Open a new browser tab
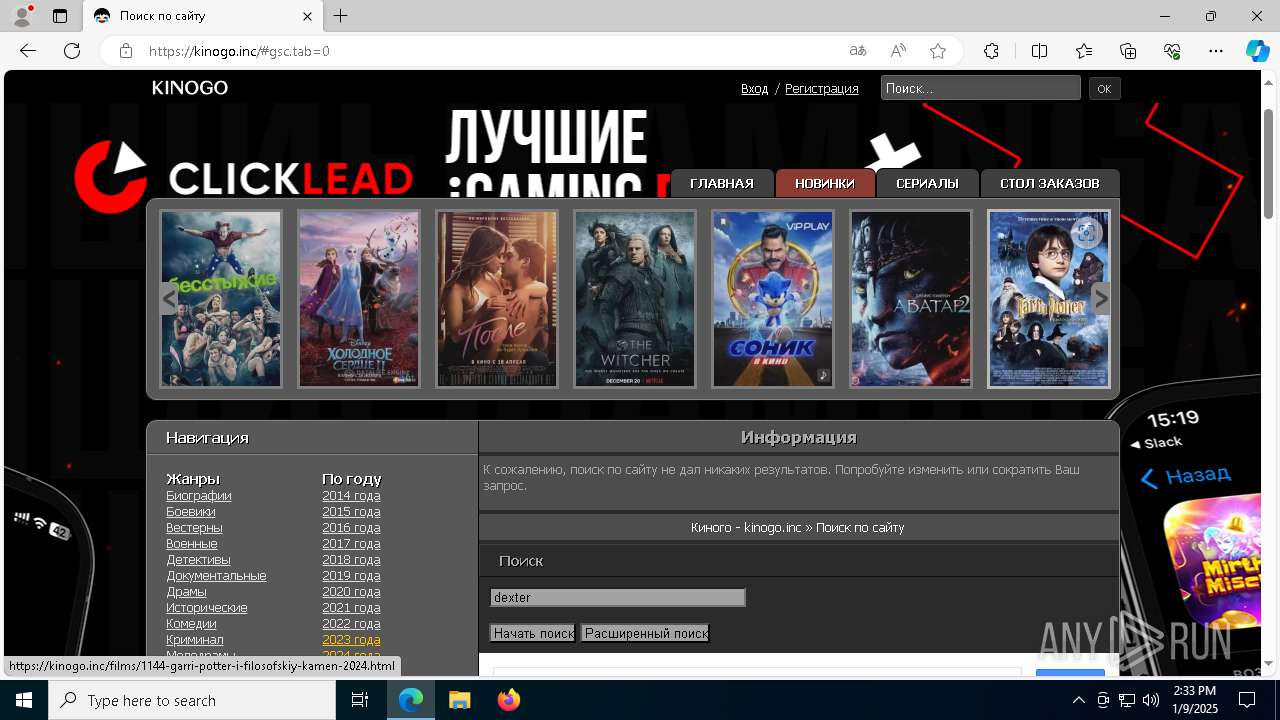 [341, 16]
